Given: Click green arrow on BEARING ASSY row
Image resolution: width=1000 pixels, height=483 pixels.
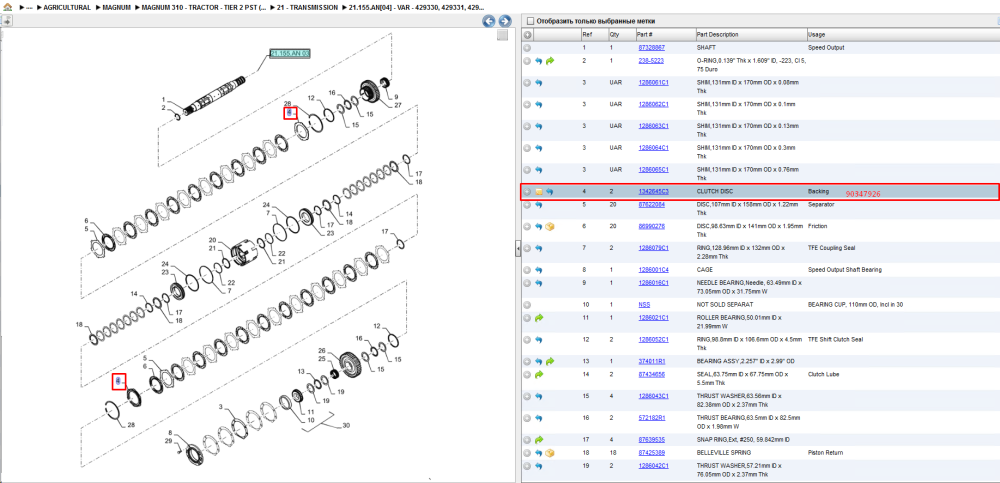Looking at the screenshot, I should 550,361.
